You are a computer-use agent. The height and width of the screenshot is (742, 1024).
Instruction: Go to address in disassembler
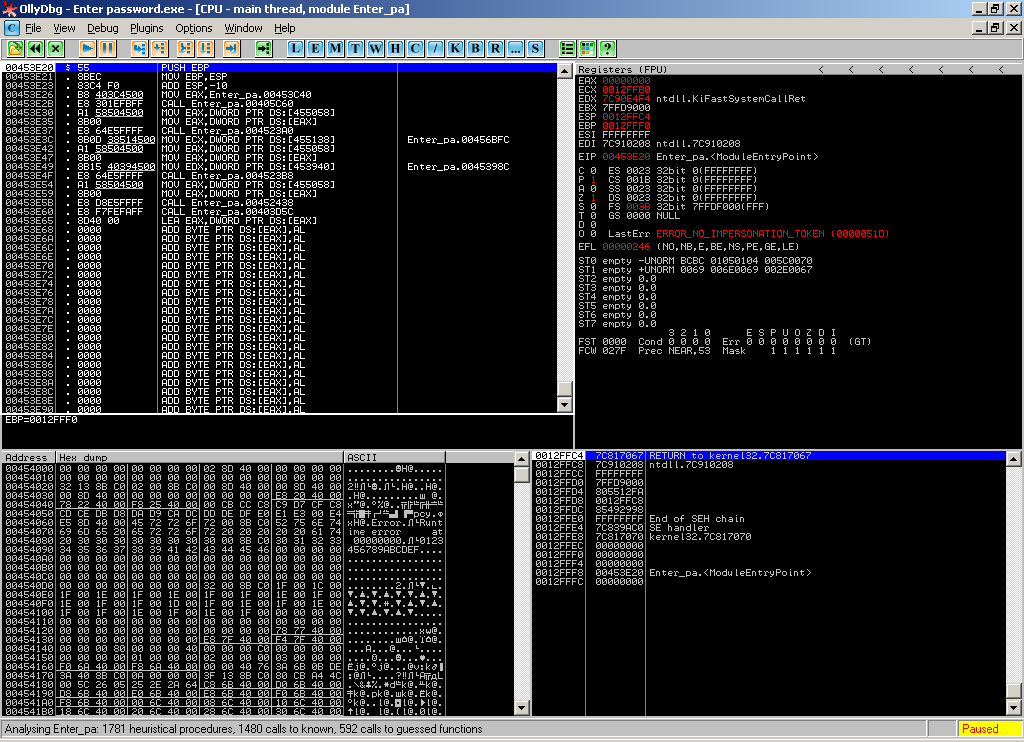click(263, 48)
